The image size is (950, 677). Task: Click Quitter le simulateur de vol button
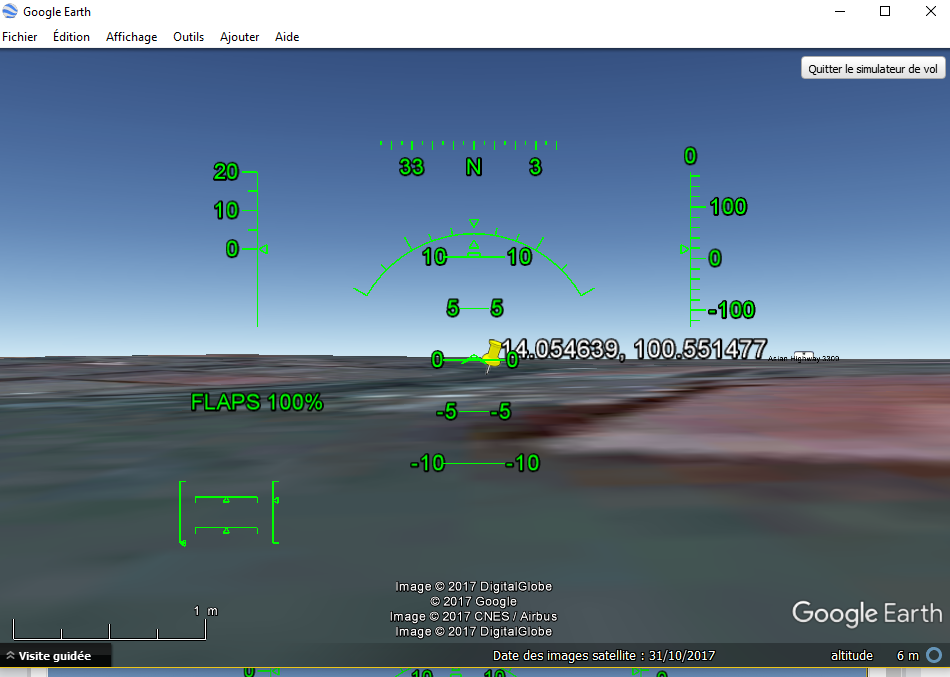coord(872,68)
